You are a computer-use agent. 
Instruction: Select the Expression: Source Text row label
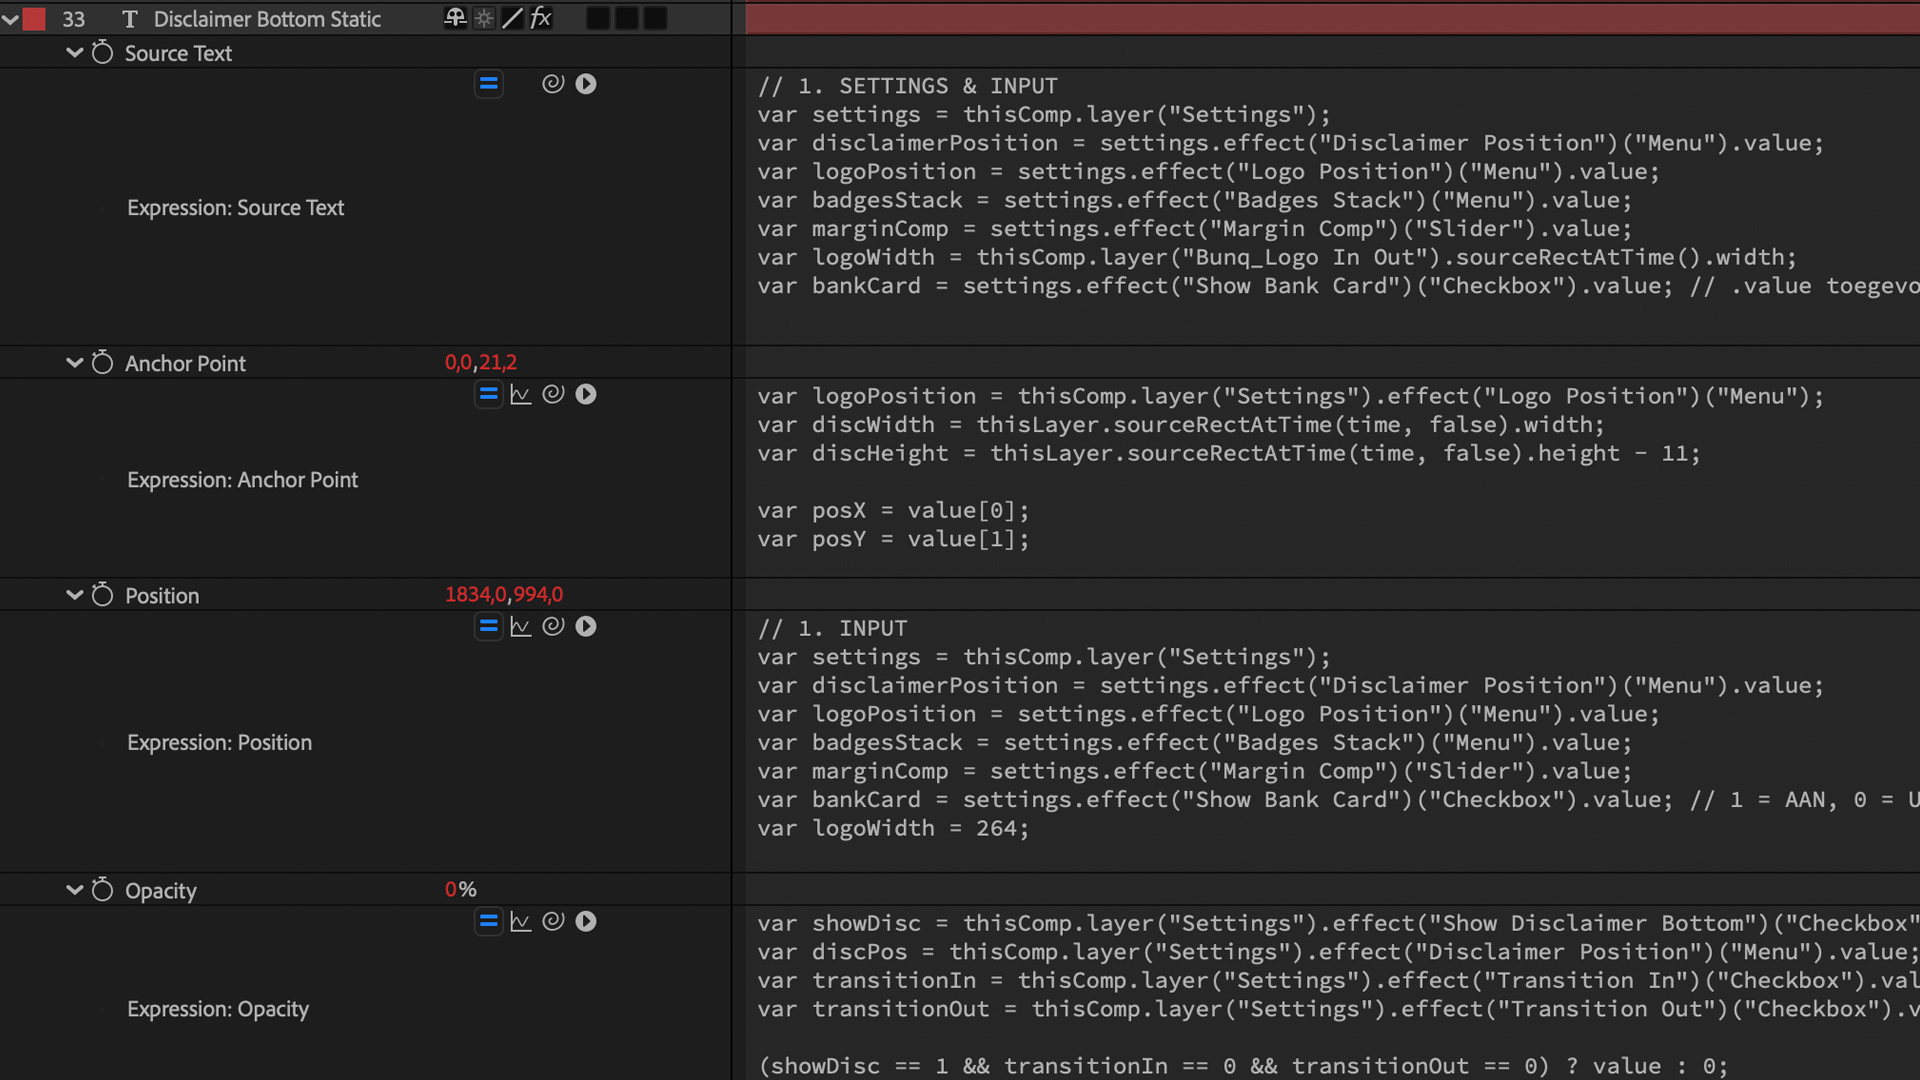235,207
